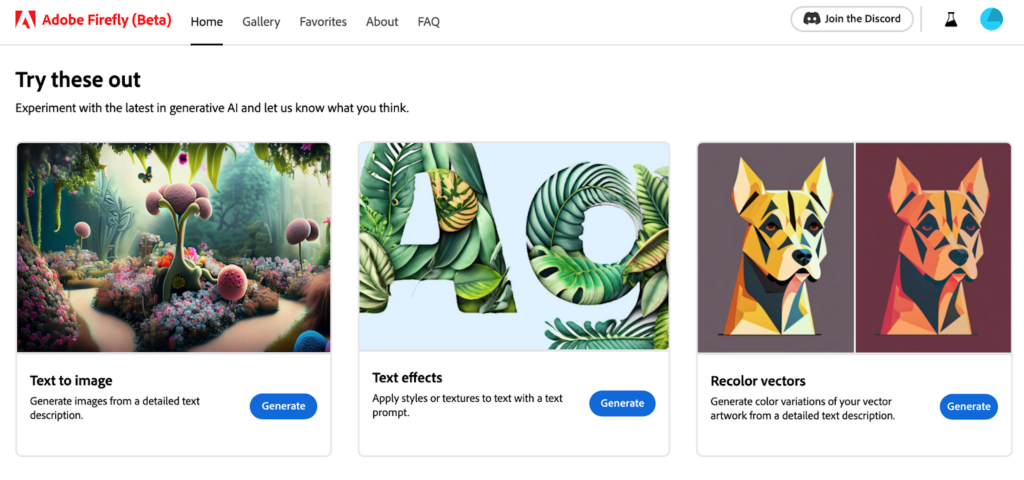The height and width of the screenshot is (480, 1024).
Task: Click Generate under Text effects
Action: (622, 403)
